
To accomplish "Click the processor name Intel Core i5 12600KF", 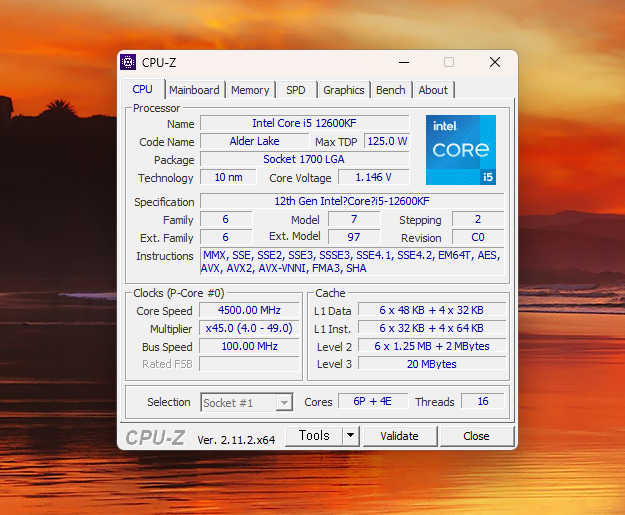I will pos(305,123).
